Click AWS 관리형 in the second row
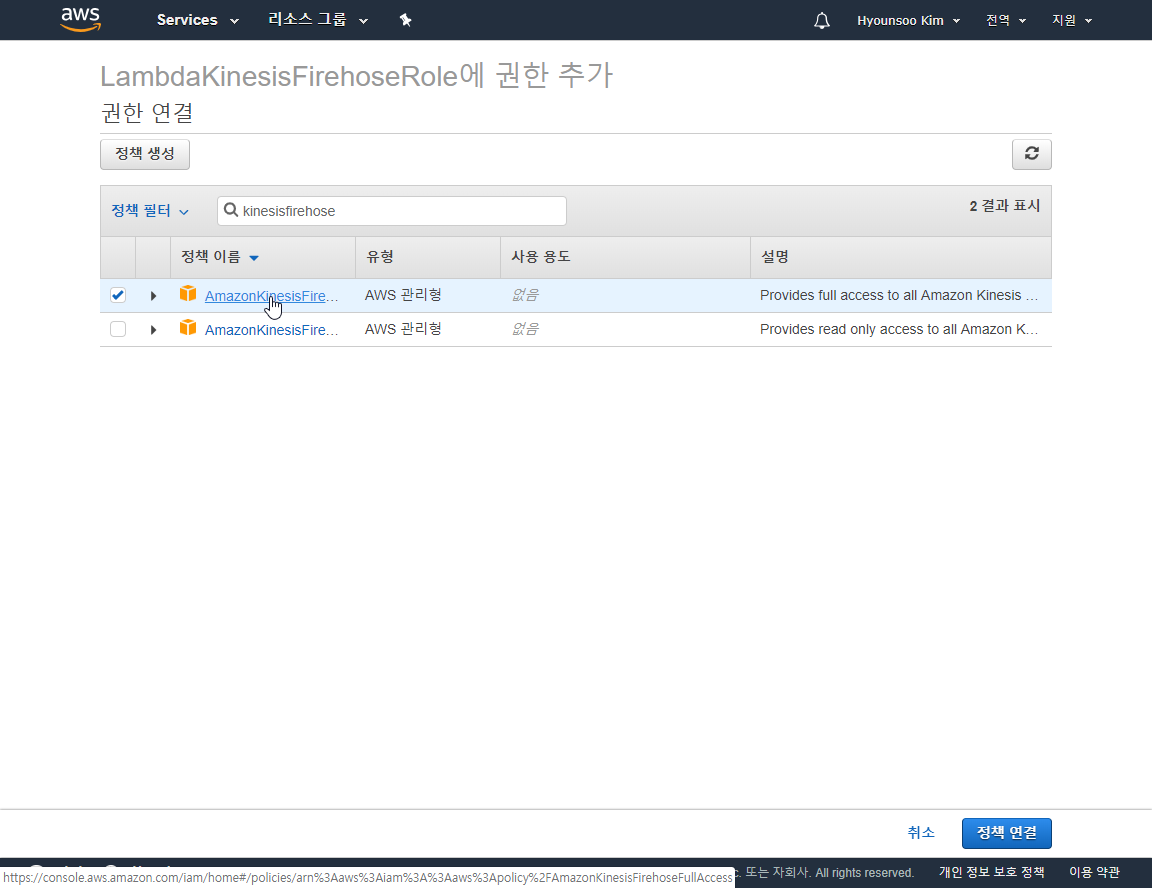This screenshot has width=1152, height=888. pyautogui.click(x=403, y=329)
